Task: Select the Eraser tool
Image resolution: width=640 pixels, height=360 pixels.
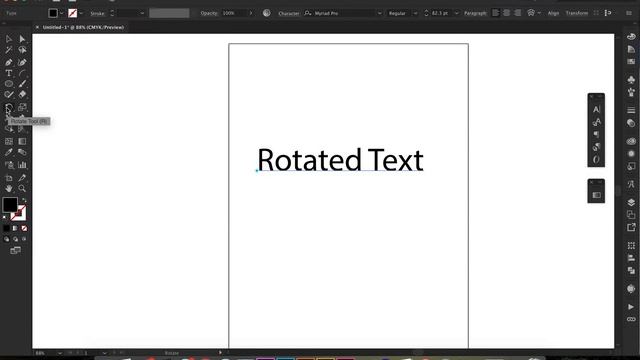Action: coord(22,94)
